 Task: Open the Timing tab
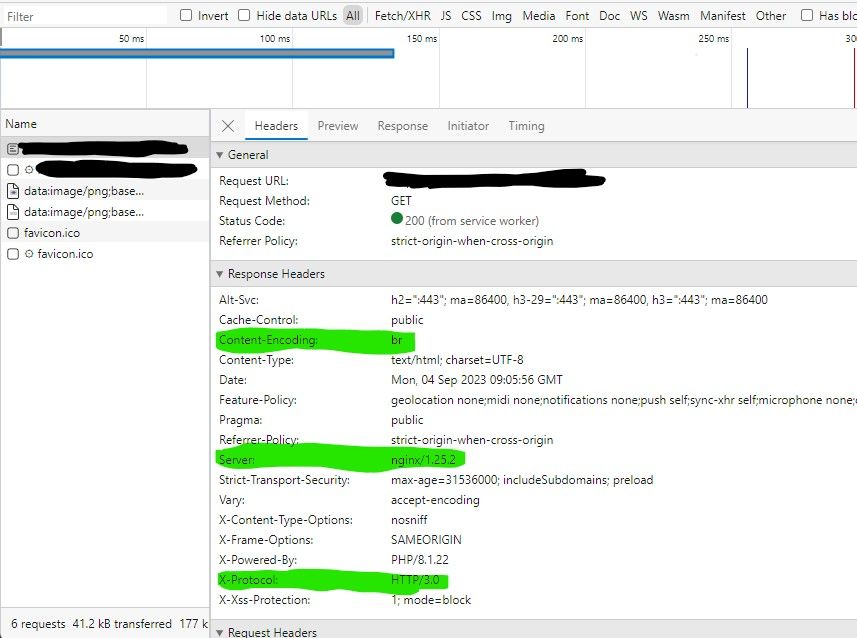[525, 126]
